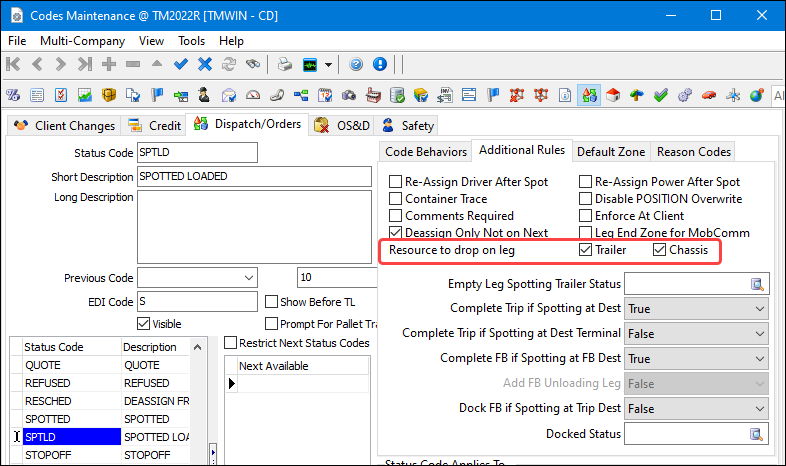Select the Default Zone tab
The height and width of the screenshot is (466, 786).
pos(611,152)
